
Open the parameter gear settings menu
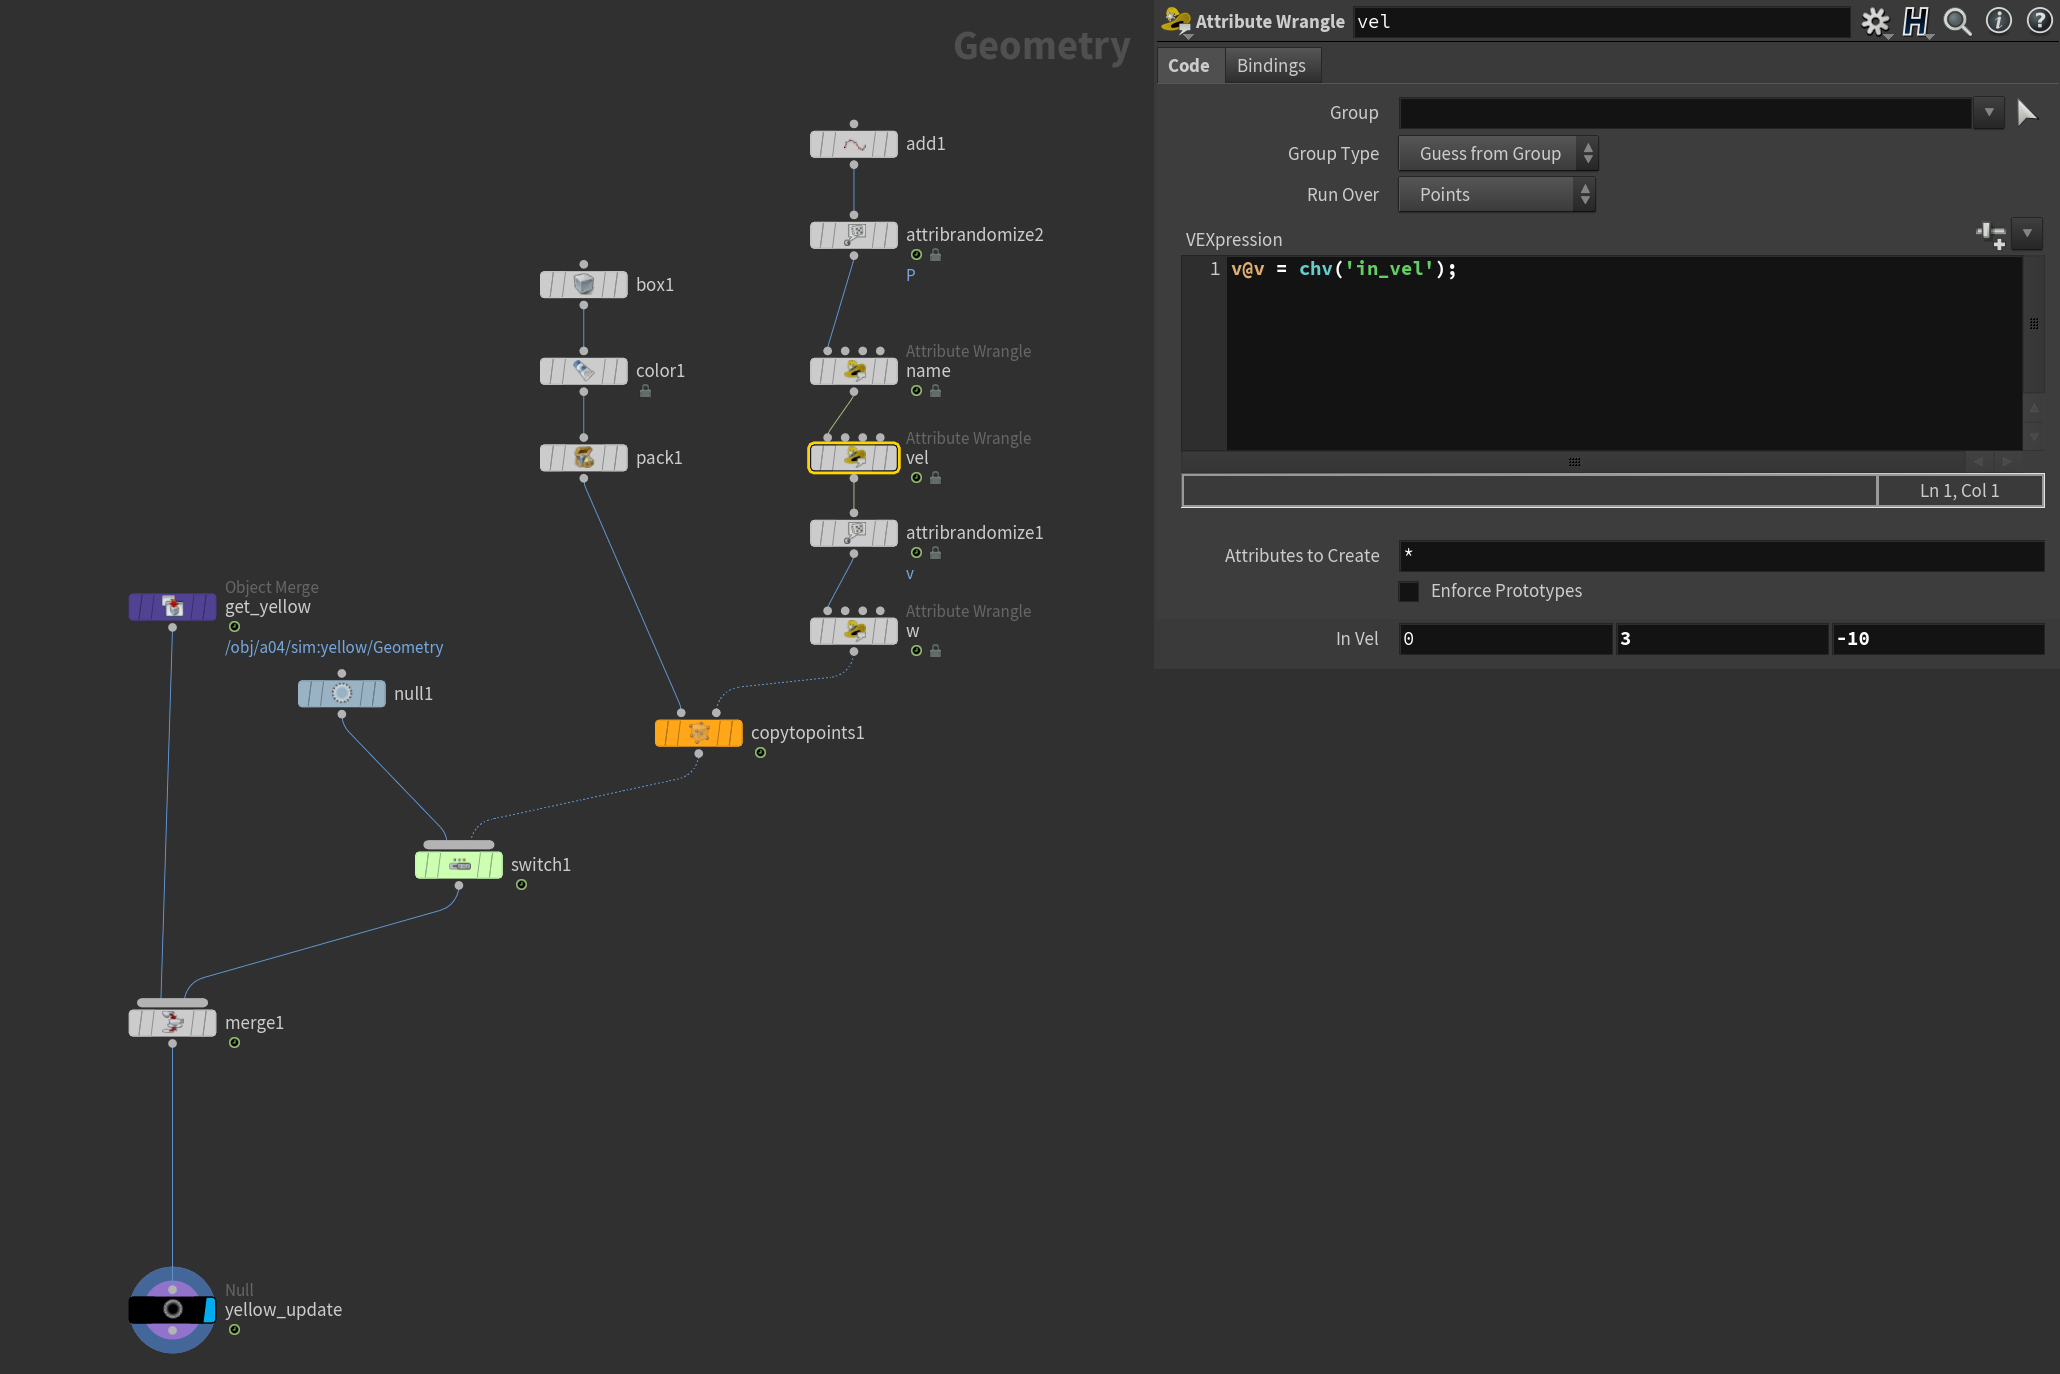coord(1875,22)
